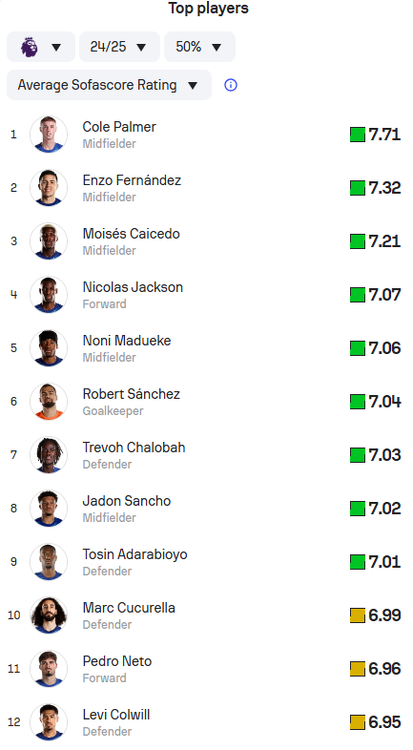
Task: Open Cole Palmer's player photo
Action: (x=48, y=134)
